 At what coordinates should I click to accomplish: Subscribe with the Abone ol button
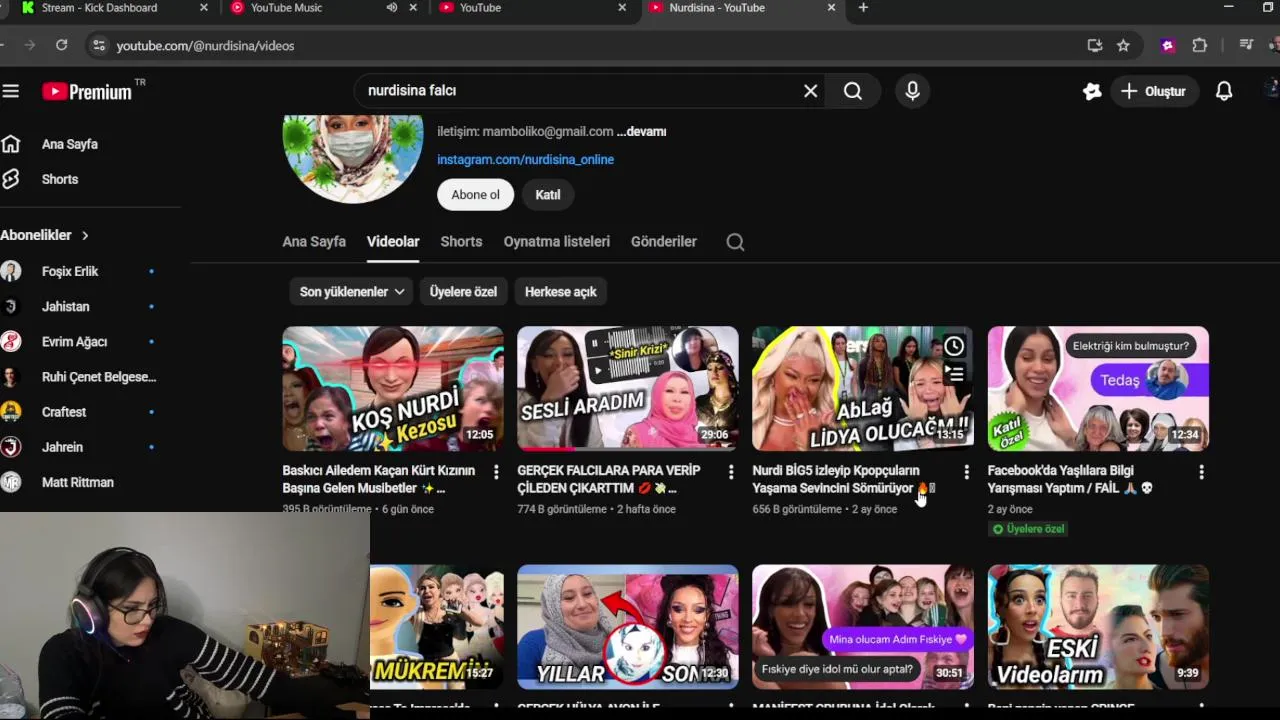[475, 195]
